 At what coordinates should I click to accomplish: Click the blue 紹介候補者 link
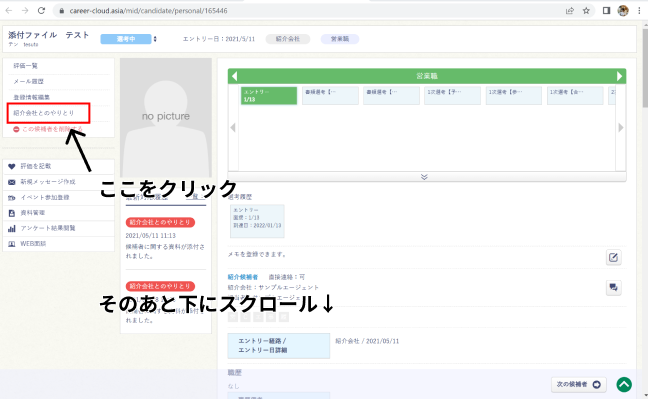click(243, 277)
